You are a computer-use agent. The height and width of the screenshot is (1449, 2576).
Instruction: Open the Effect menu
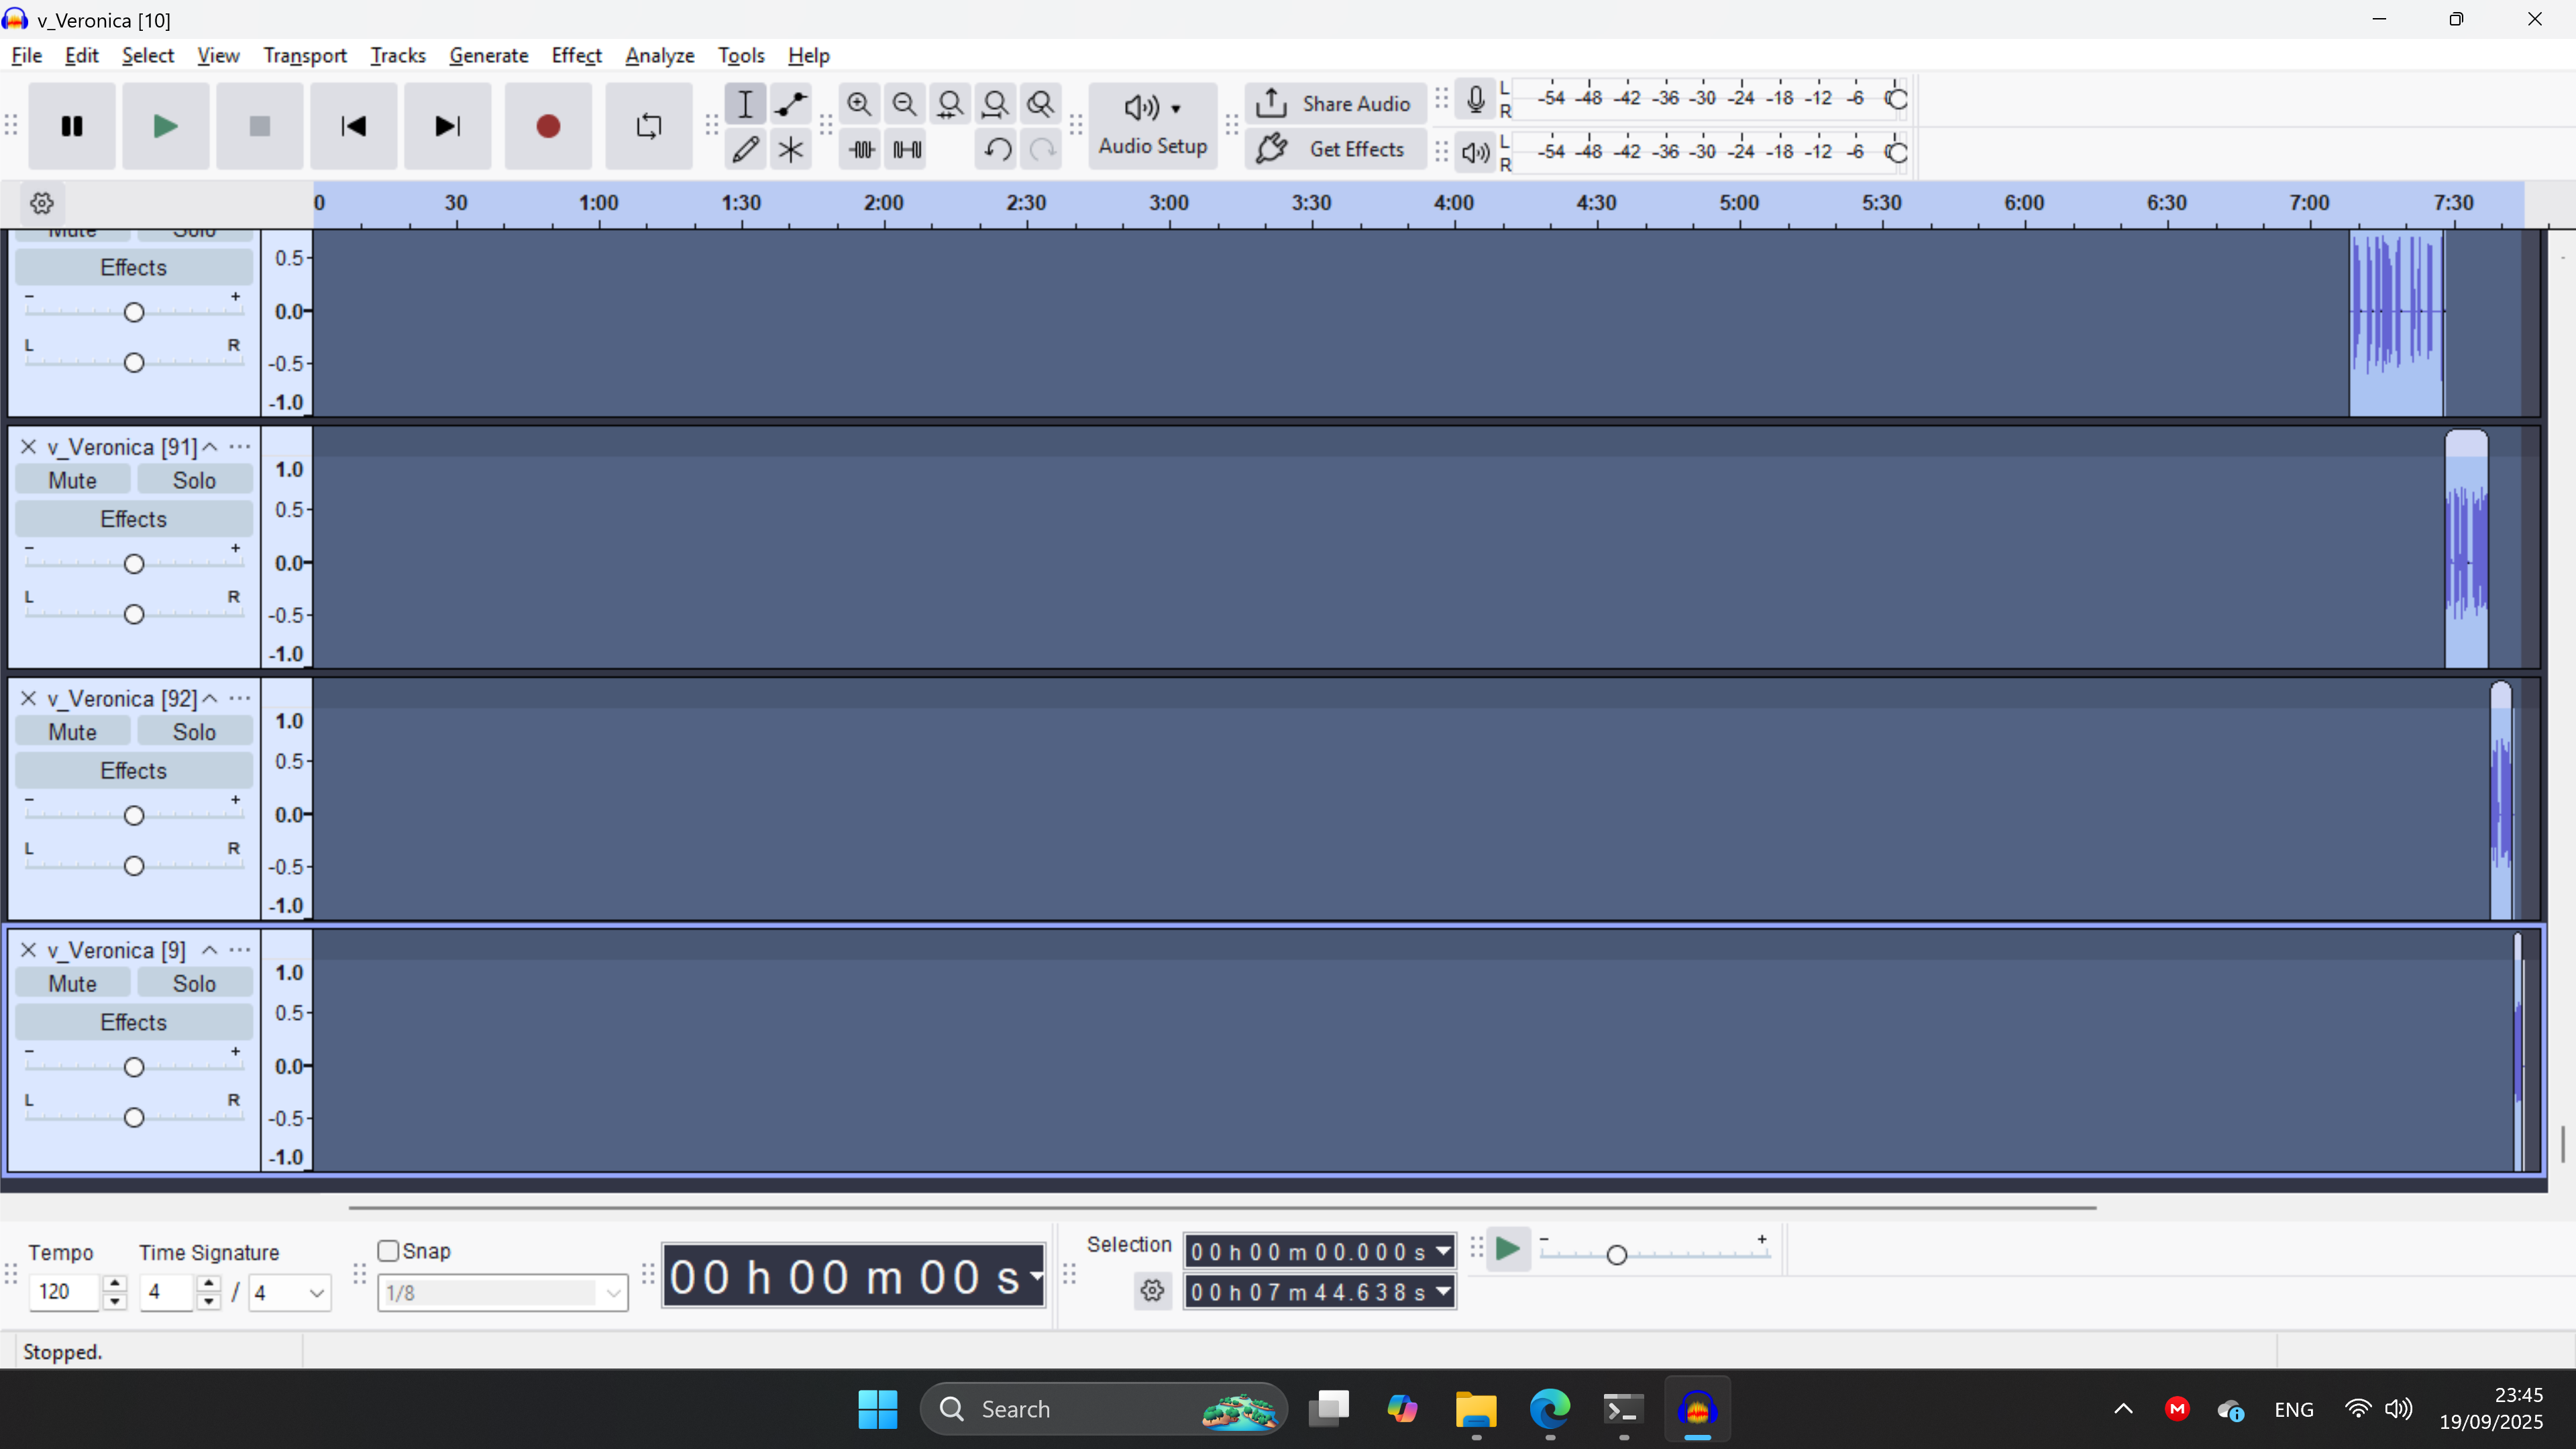pos(576,56)
